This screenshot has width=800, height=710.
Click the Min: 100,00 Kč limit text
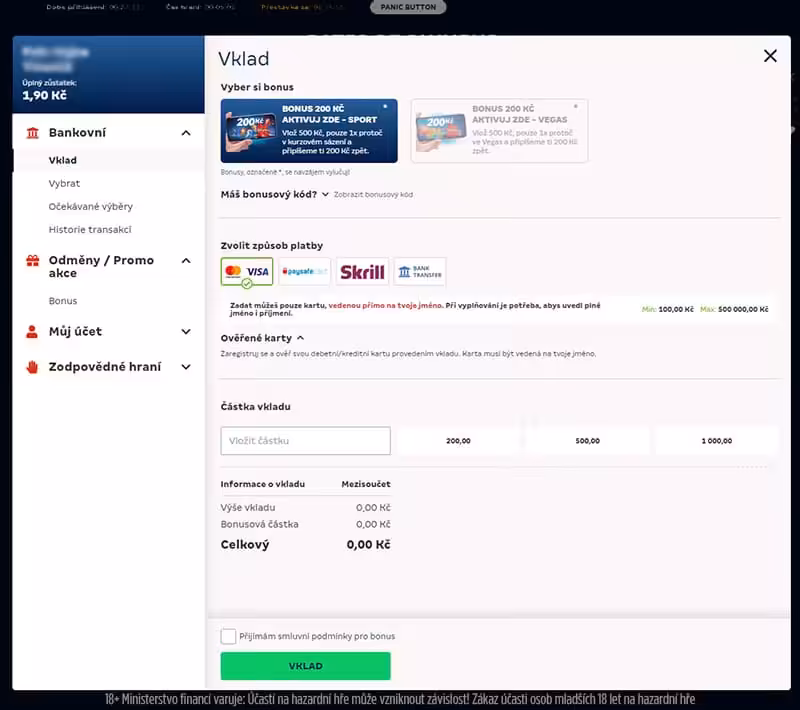click(x=667, y=309)
